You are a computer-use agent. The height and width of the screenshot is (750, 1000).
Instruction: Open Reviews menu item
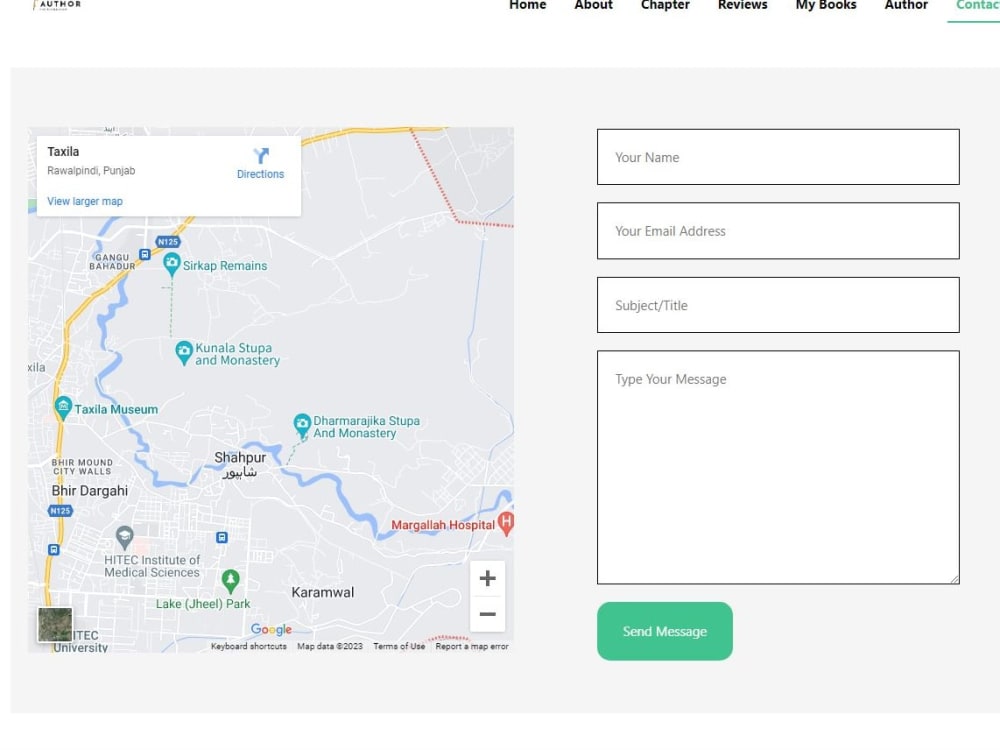pos(742,5)
